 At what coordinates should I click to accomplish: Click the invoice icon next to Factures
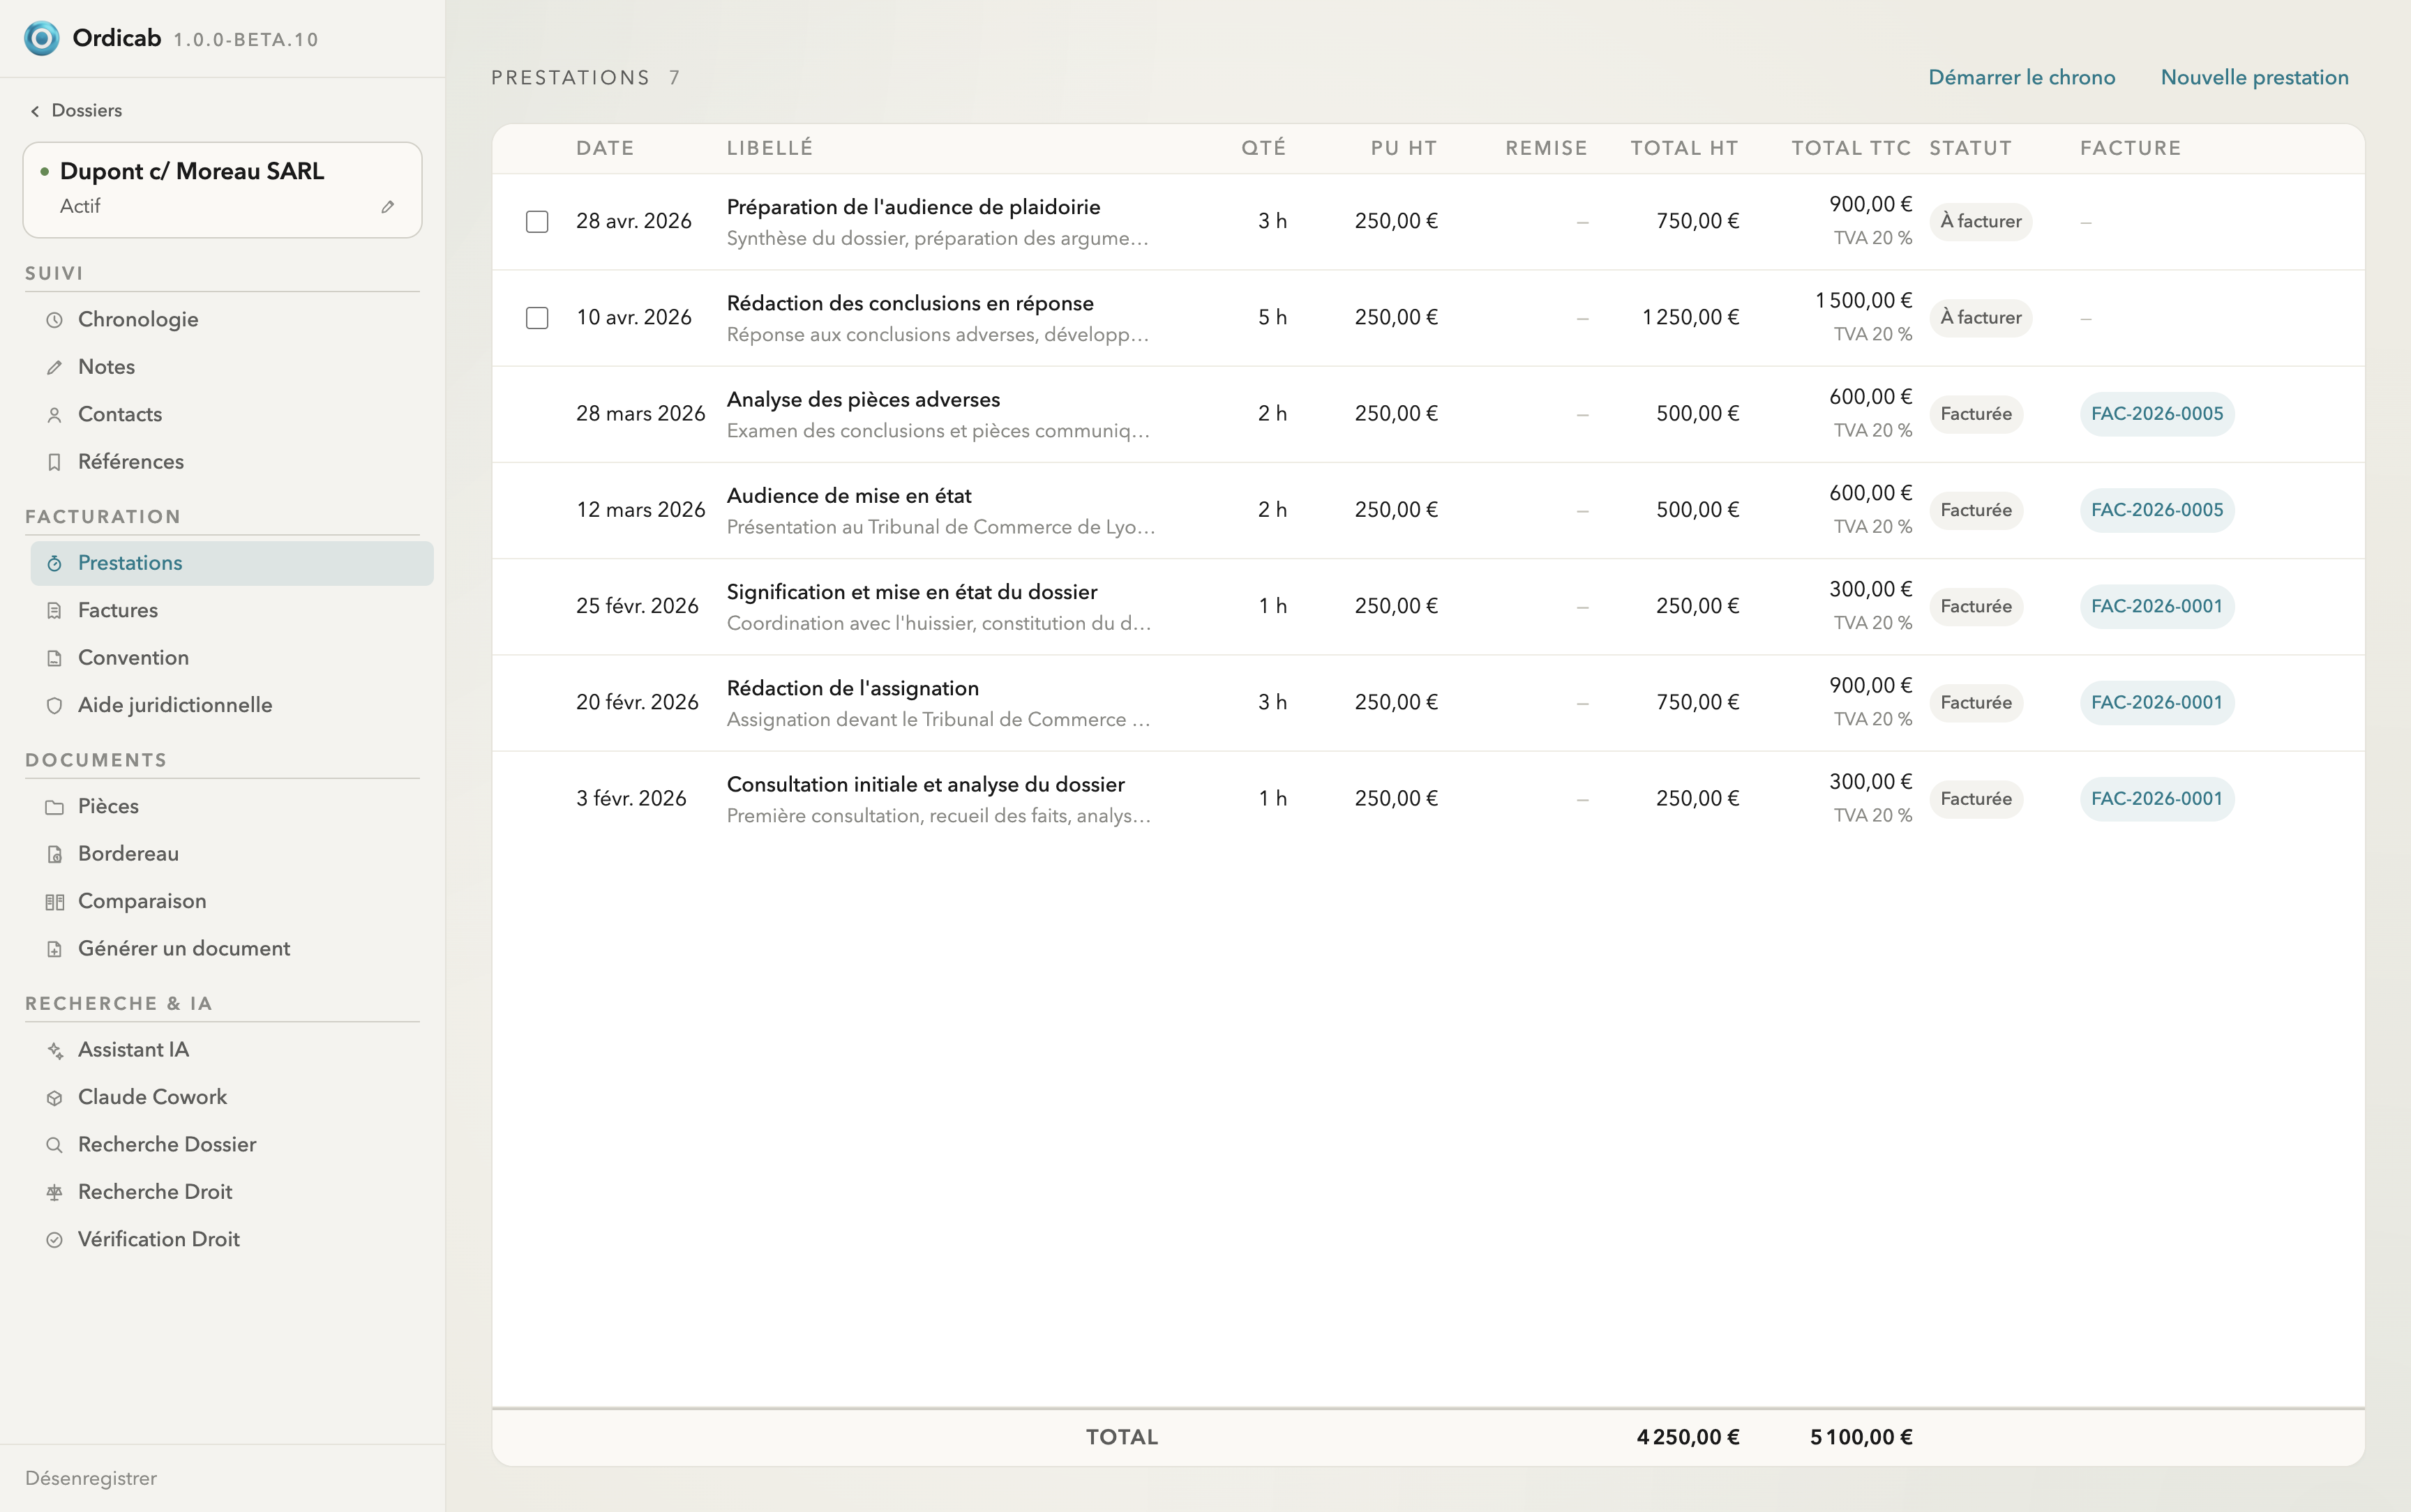[x=55, y=610]
